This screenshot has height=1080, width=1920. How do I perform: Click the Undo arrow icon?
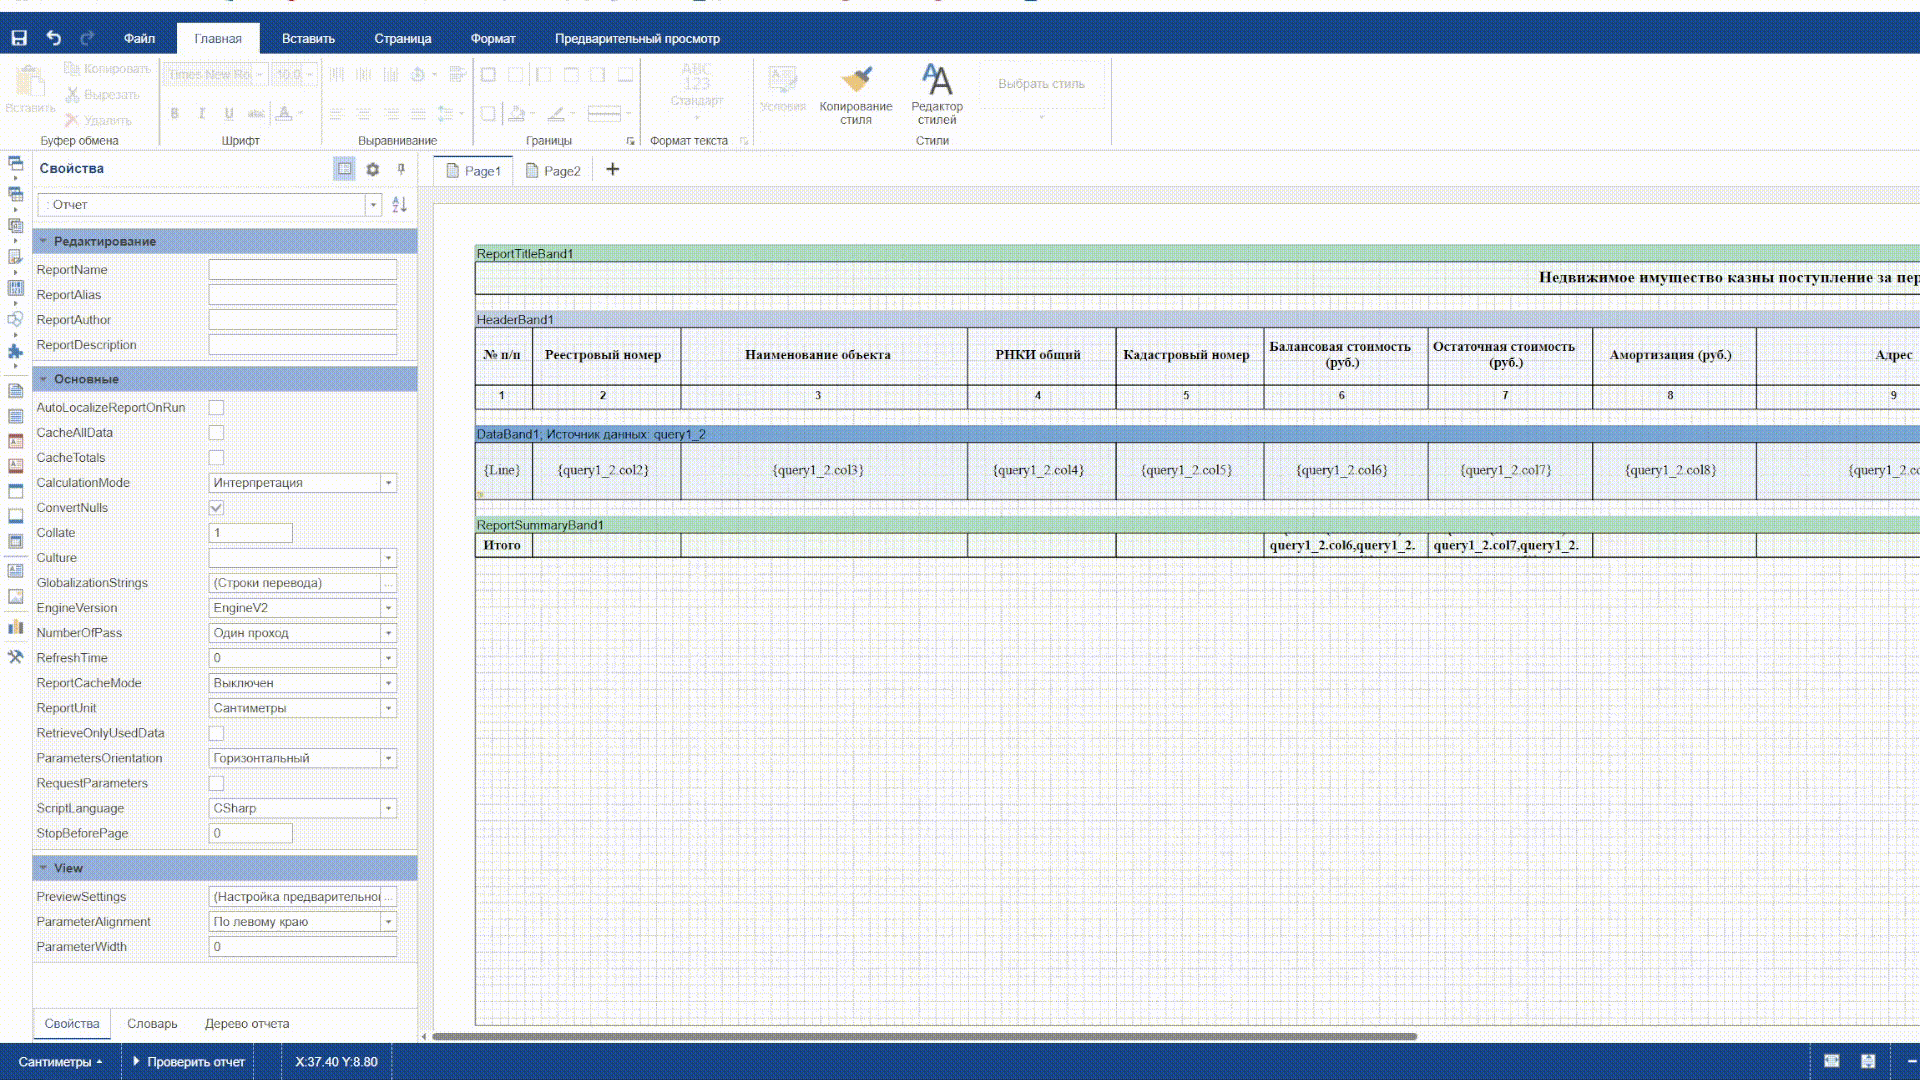click(54, 38)
